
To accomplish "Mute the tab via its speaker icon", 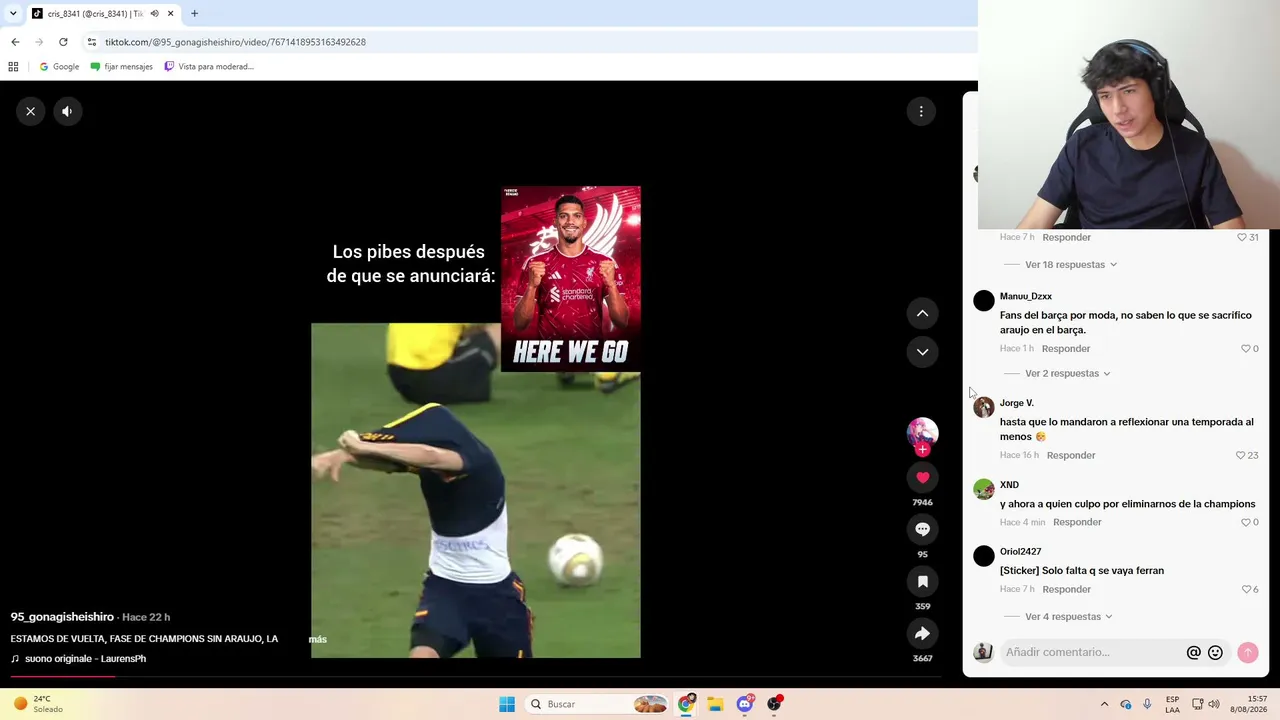I will 154,14.
